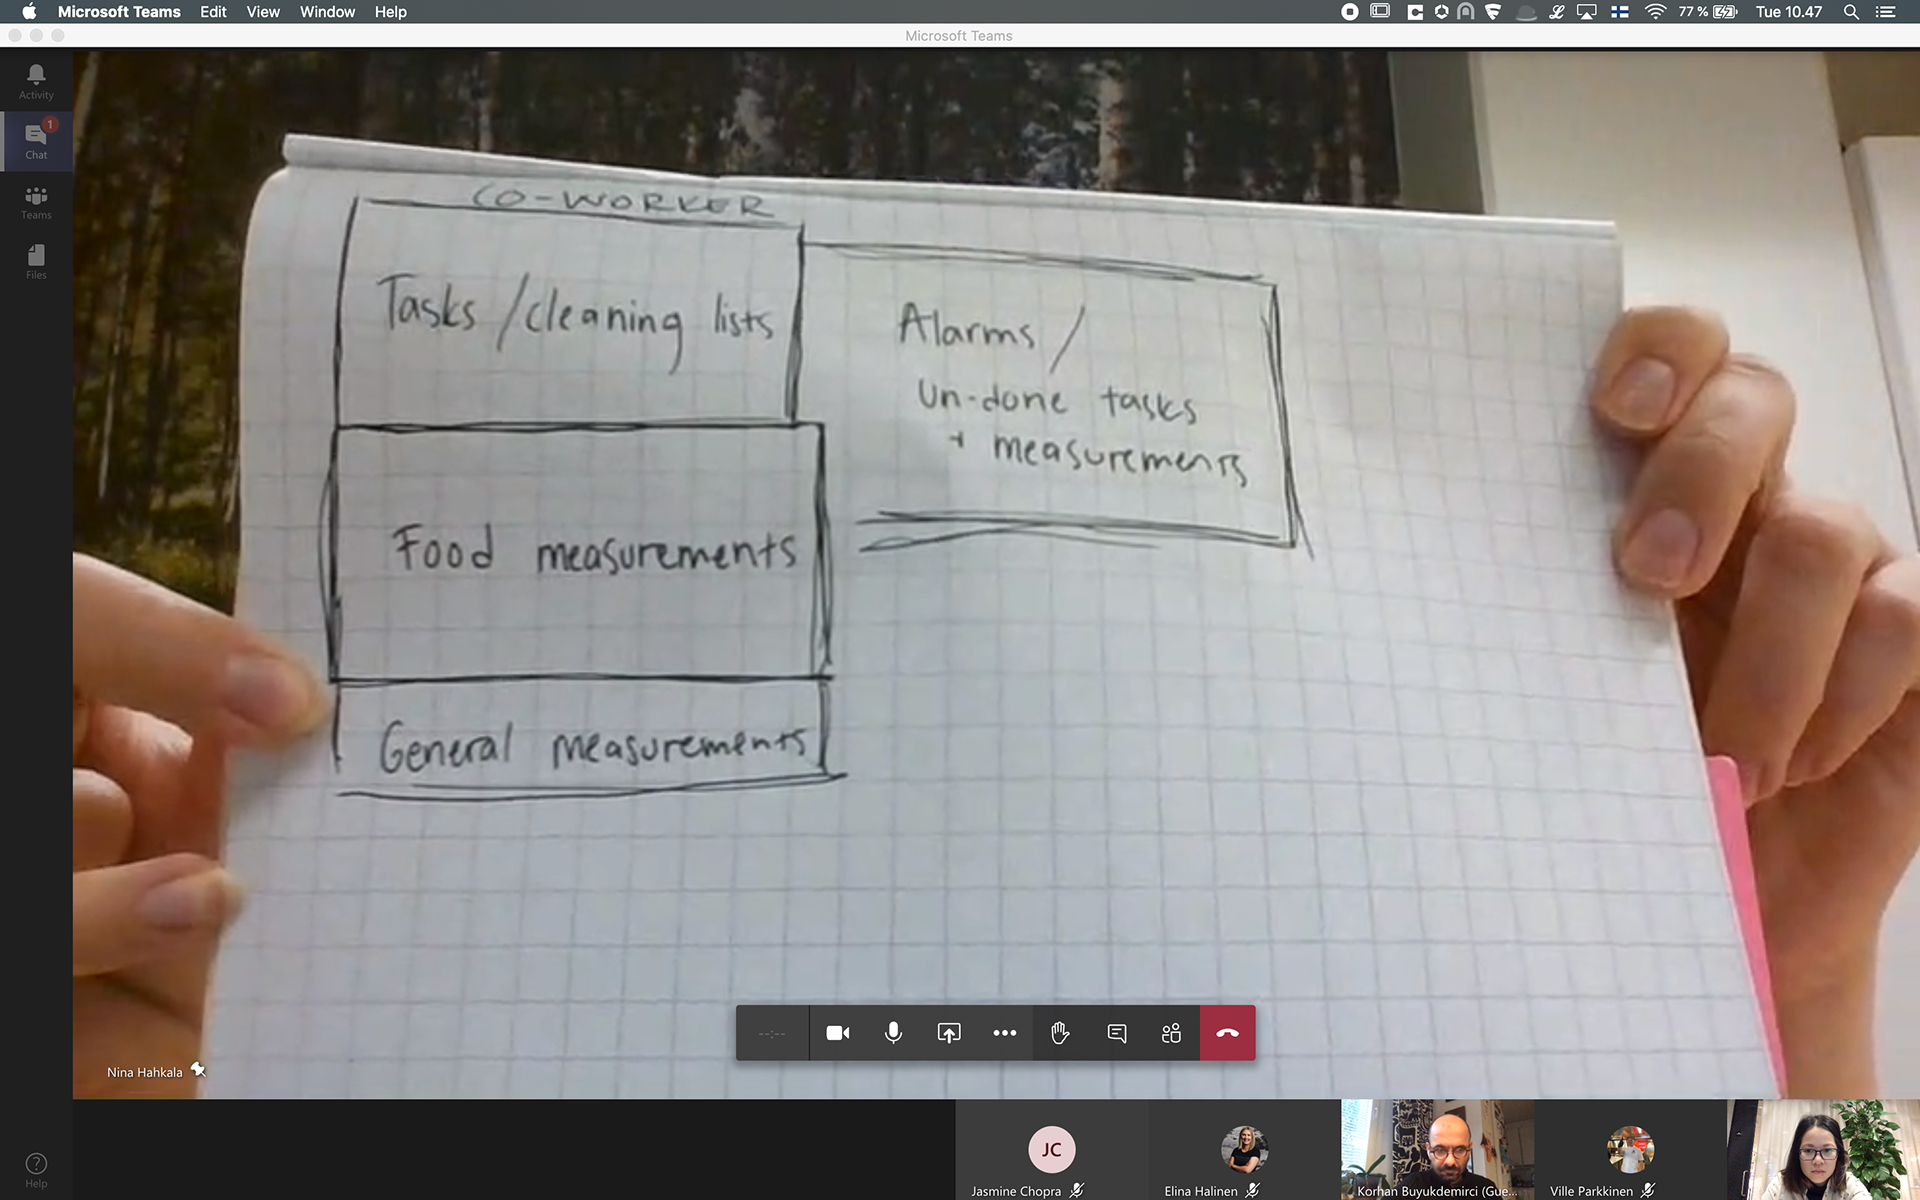This screenshot has height=1200, width=1920.
Task: Click the clock showing Tue 10.47
Action: pyautogui.click(x=1789, y=12)
